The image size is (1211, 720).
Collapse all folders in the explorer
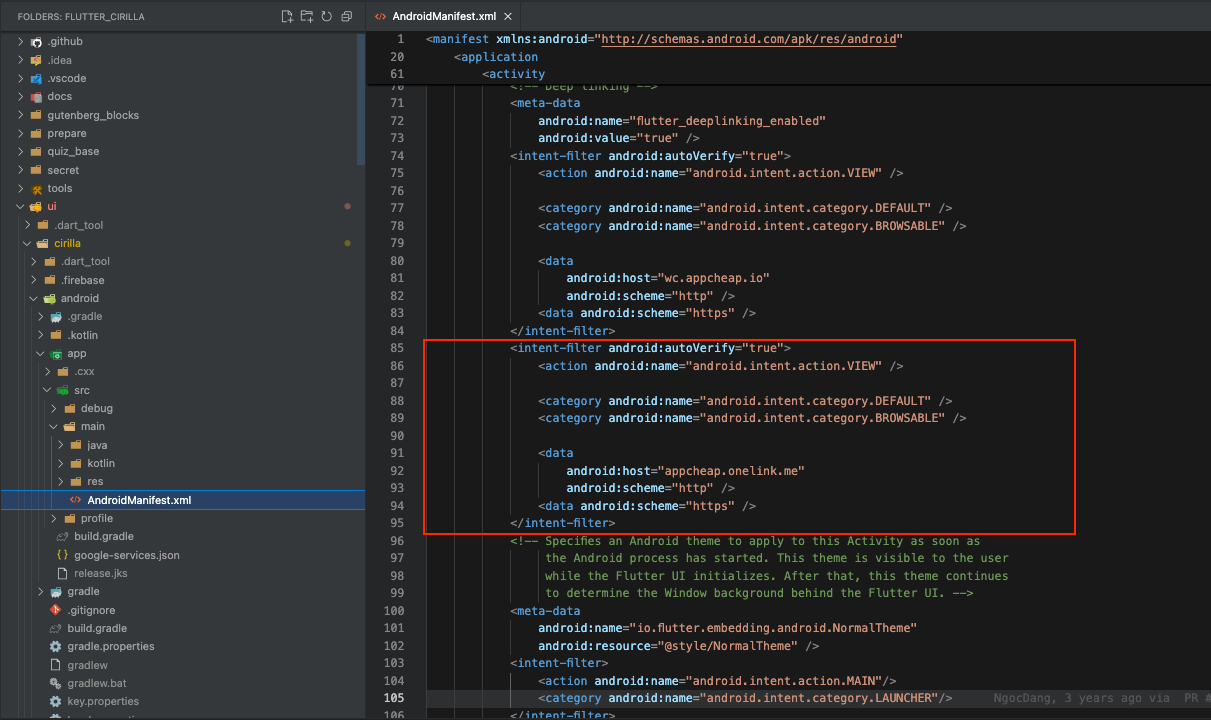346,17
